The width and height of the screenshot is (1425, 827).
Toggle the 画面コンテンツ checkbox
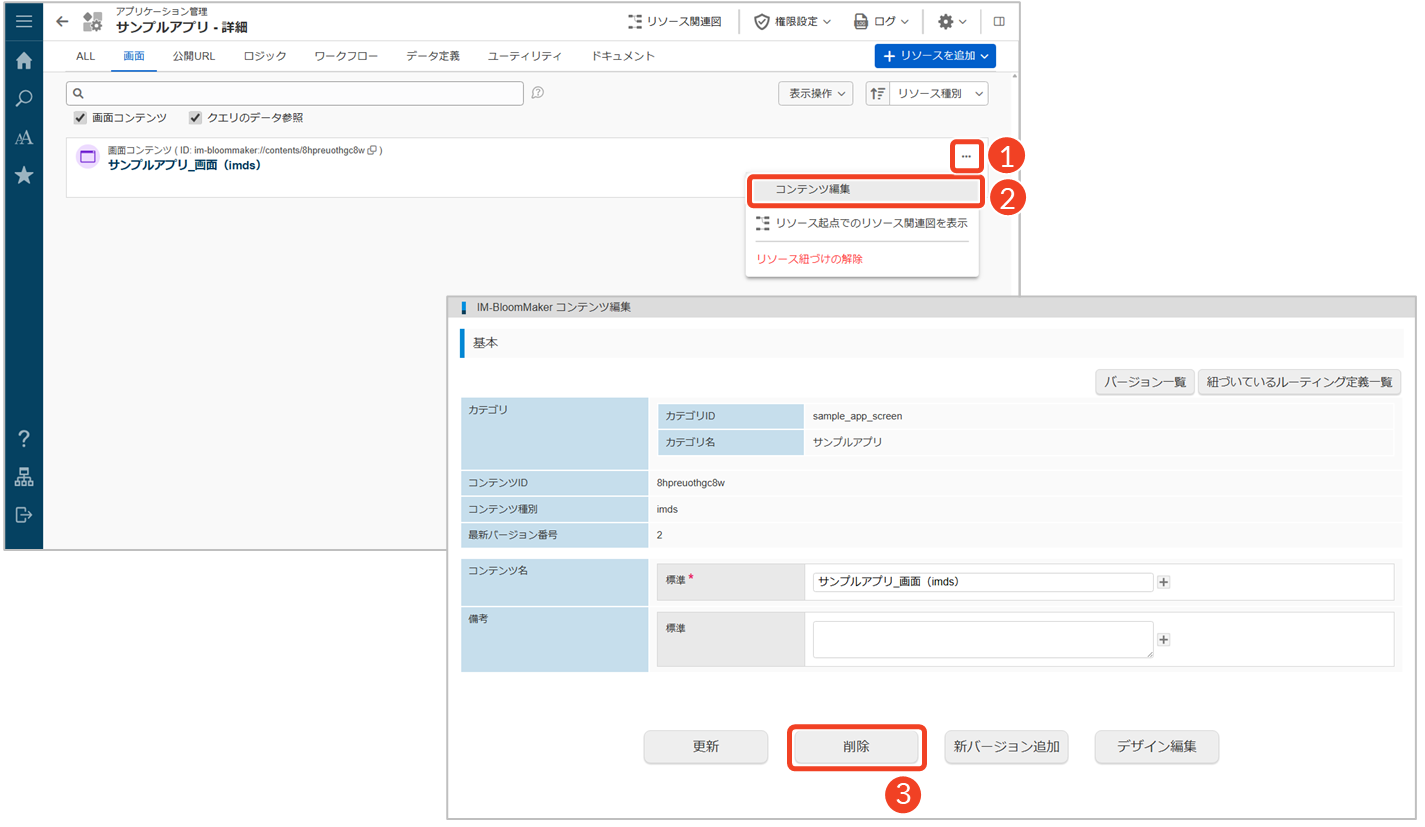[x=80, y=118]
